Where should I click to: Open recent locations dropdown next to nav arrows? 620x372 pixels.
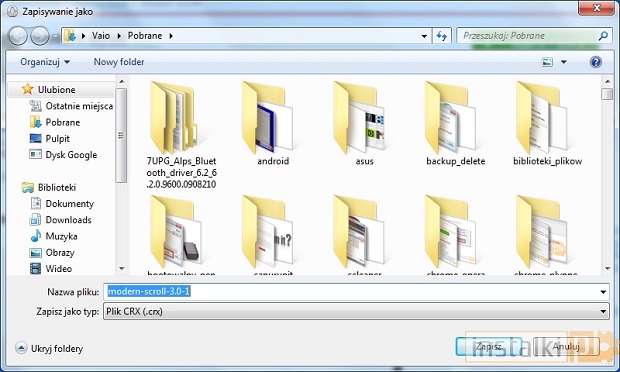pyautogui.click(x=55, y=37)
